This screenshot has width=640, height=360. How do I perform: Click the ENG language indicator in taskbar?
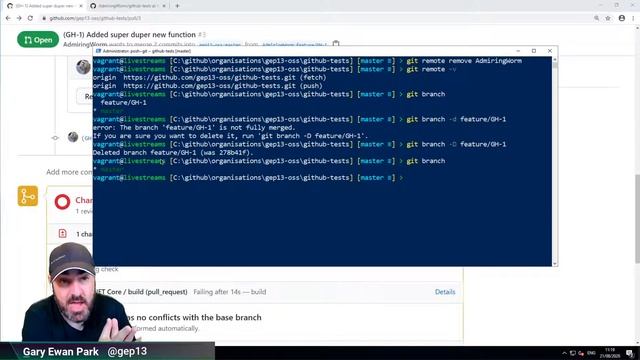click(x=591, y=353)
